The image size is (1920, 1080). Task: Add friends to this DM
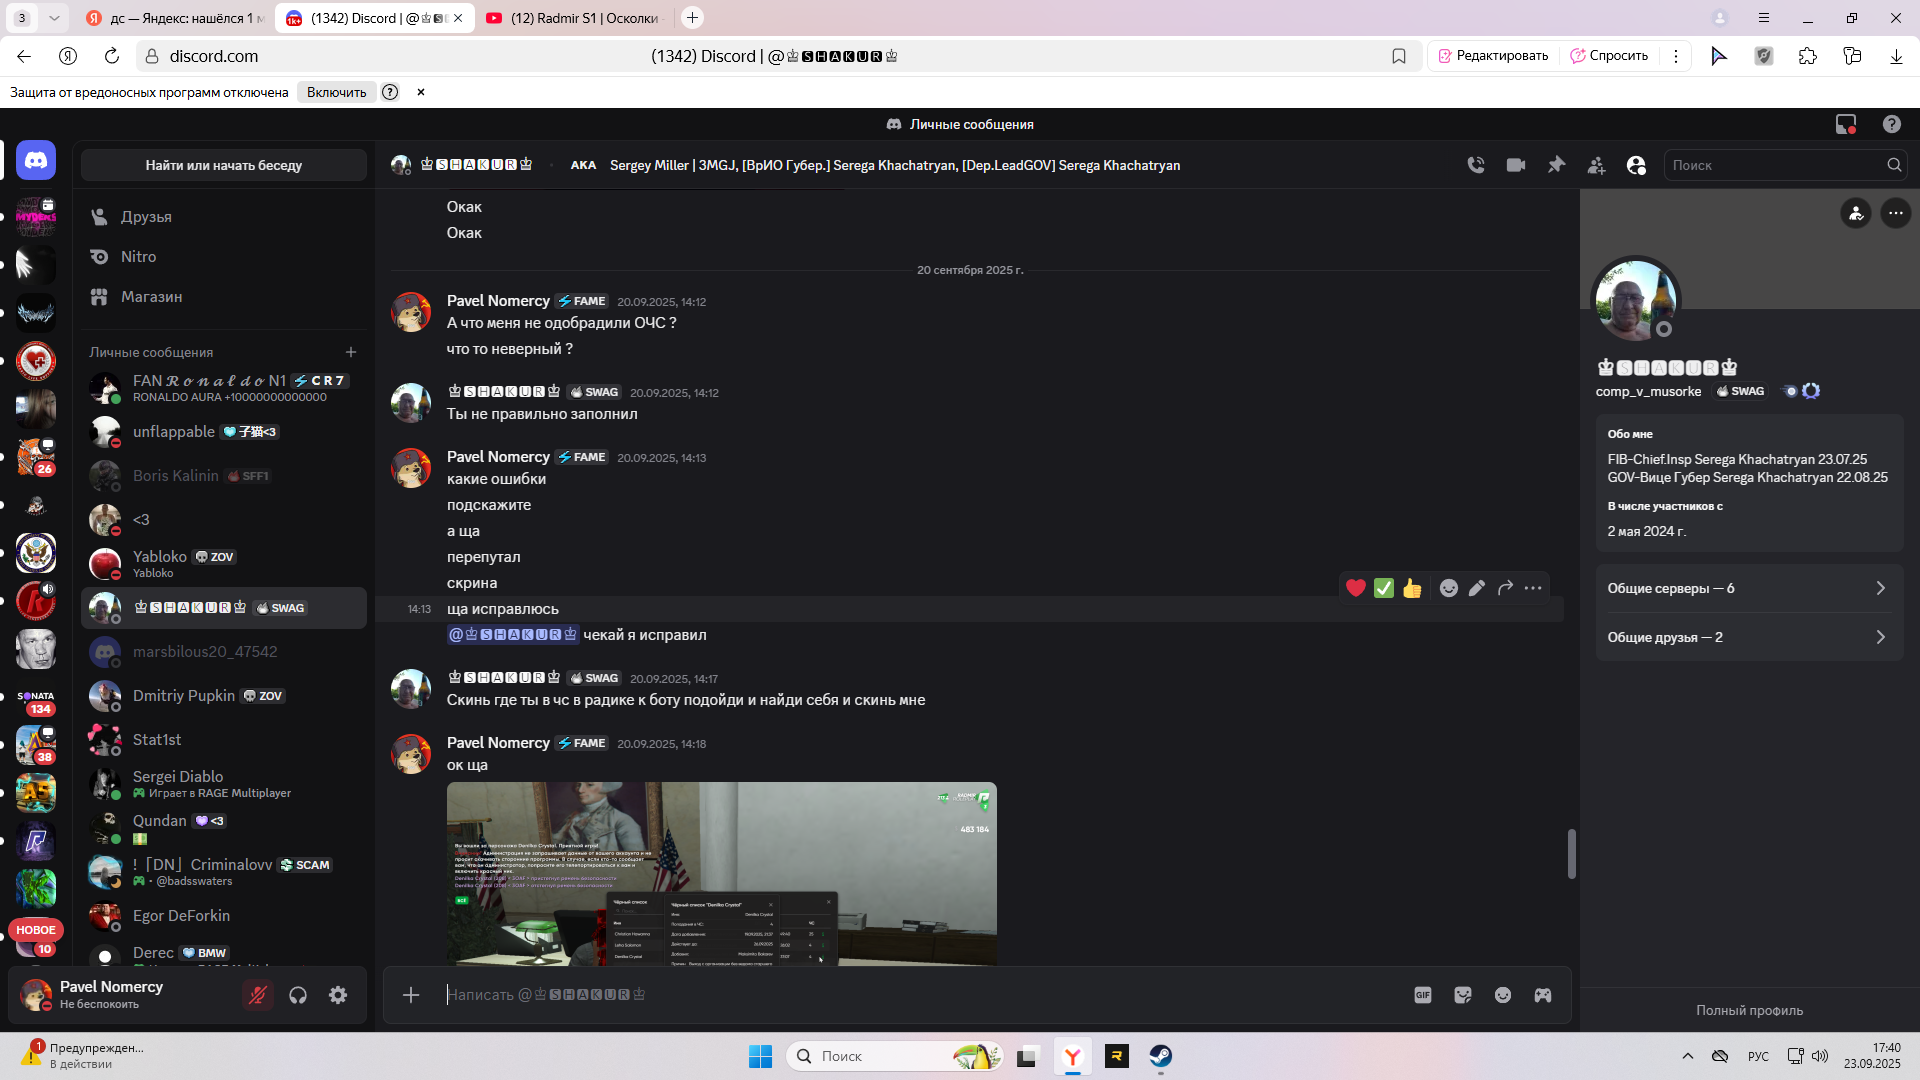[1596, 165]
